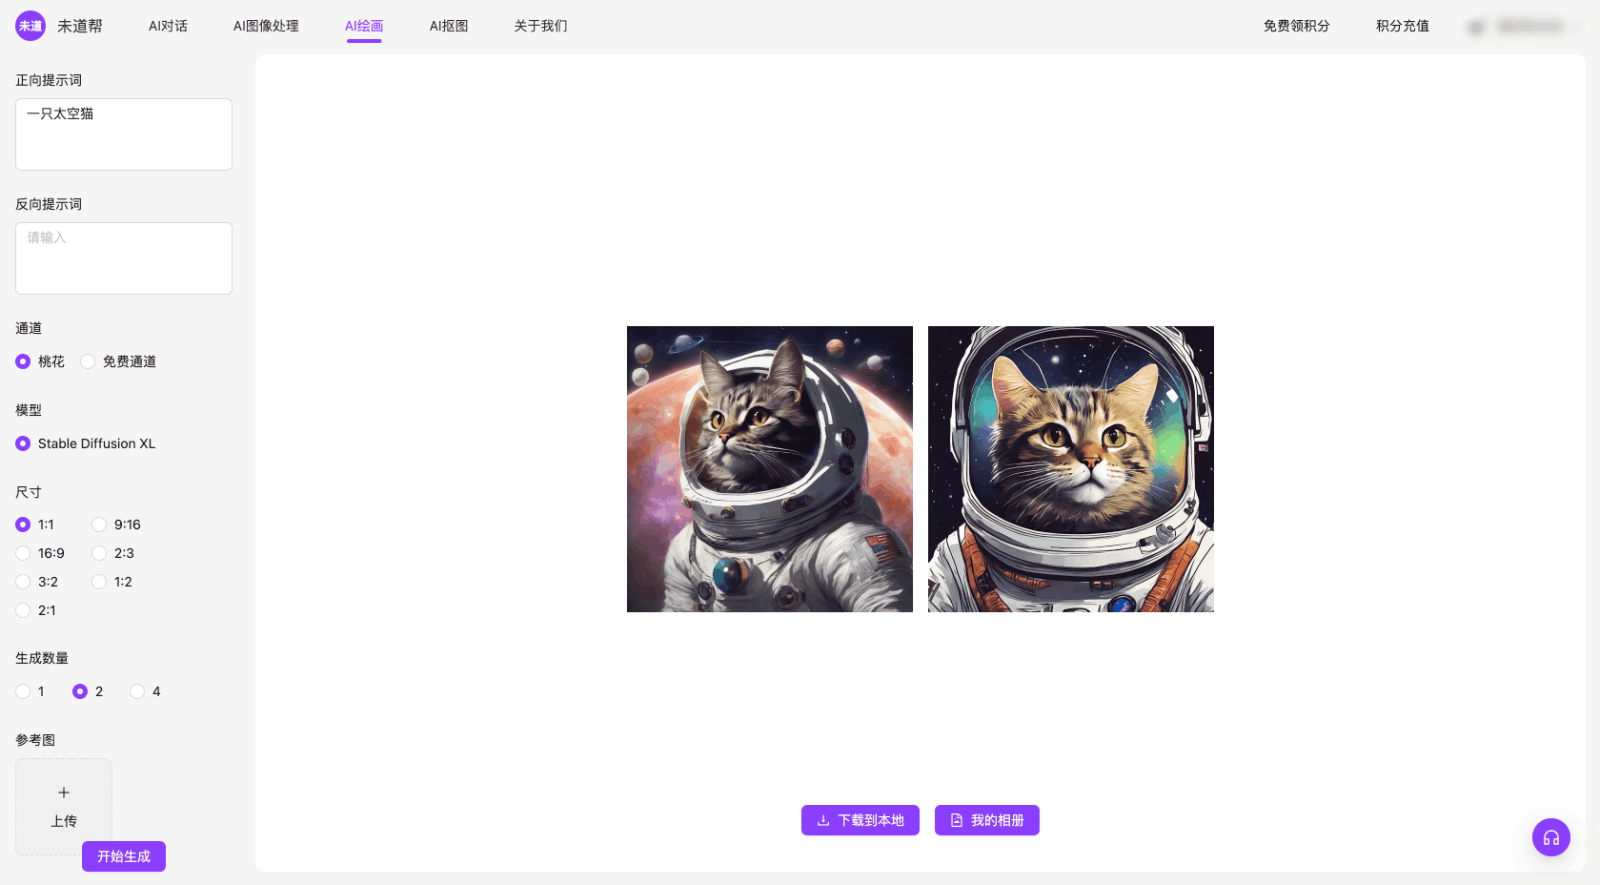
Task: Click the 反向提示词 label
Action: pyautogui.click(x=48, y=204)
